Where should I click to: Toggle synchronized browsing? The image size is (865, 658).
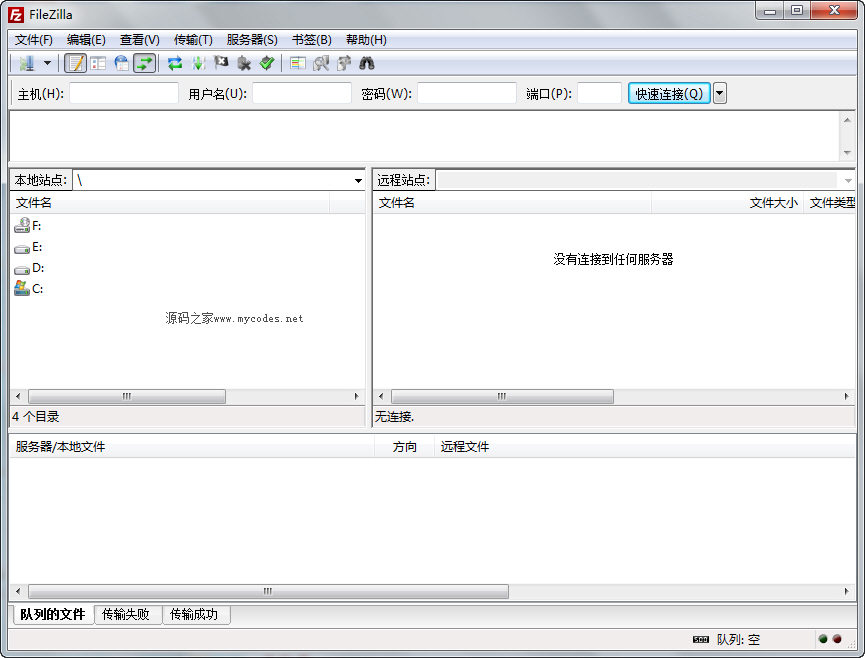click(344, 63)
